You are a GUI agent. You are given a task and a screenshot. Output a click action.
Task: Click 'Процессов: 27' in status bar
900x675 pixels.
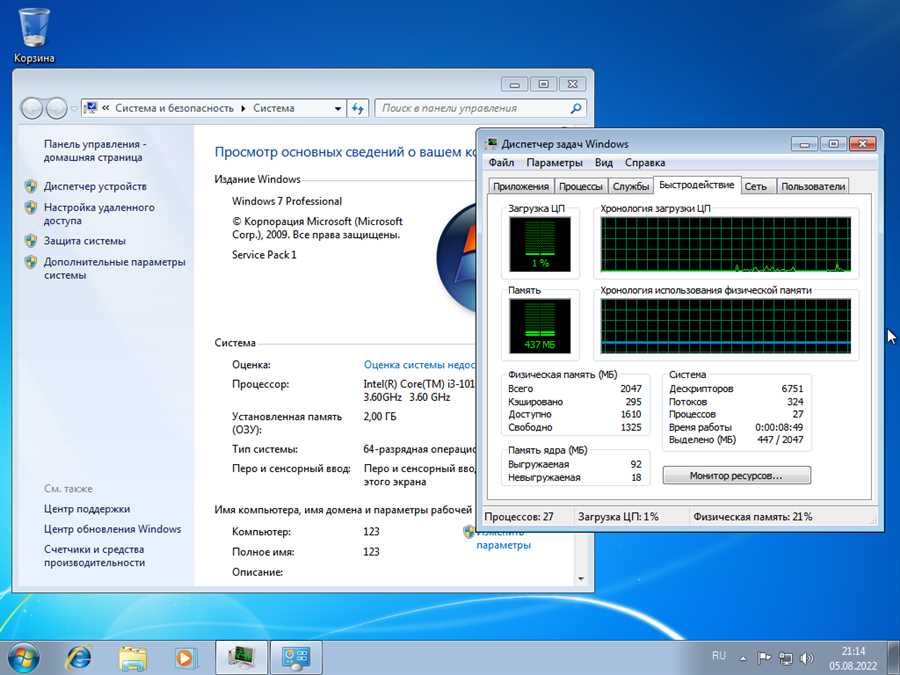(x=519, y=517)
